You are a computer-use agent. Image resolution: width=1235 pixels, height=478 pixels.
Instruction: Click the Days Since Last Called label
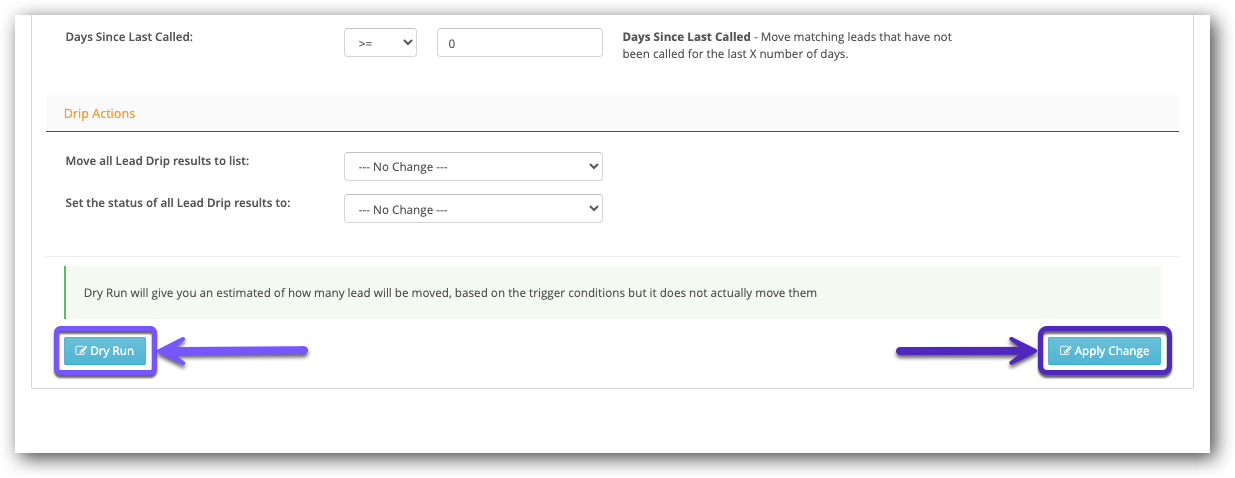tap(129, 37)
